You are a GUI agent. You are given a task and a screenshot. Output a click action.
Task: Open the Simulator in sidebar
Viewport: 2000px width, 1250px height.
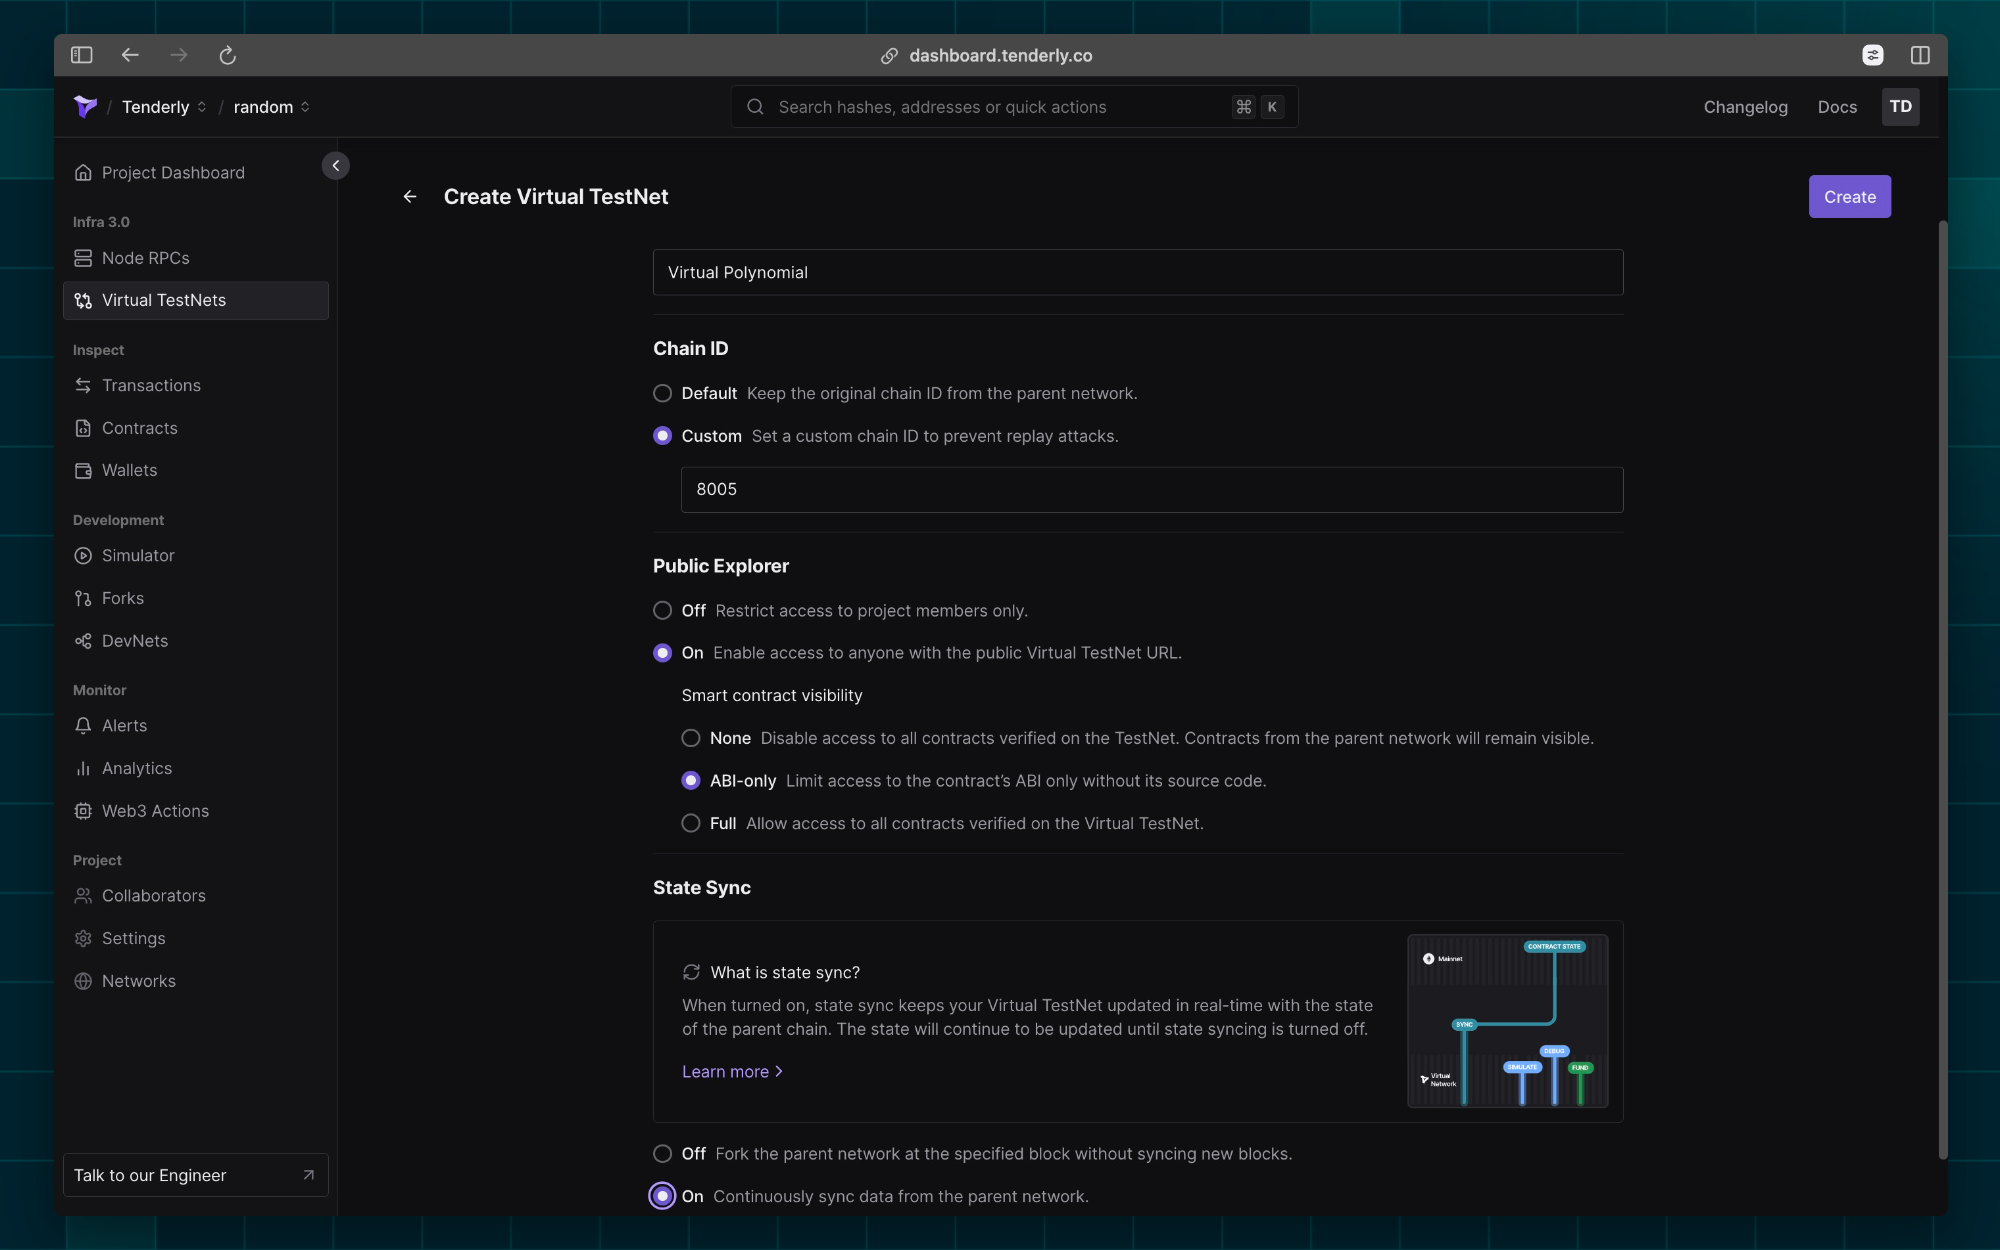[138, 556]
